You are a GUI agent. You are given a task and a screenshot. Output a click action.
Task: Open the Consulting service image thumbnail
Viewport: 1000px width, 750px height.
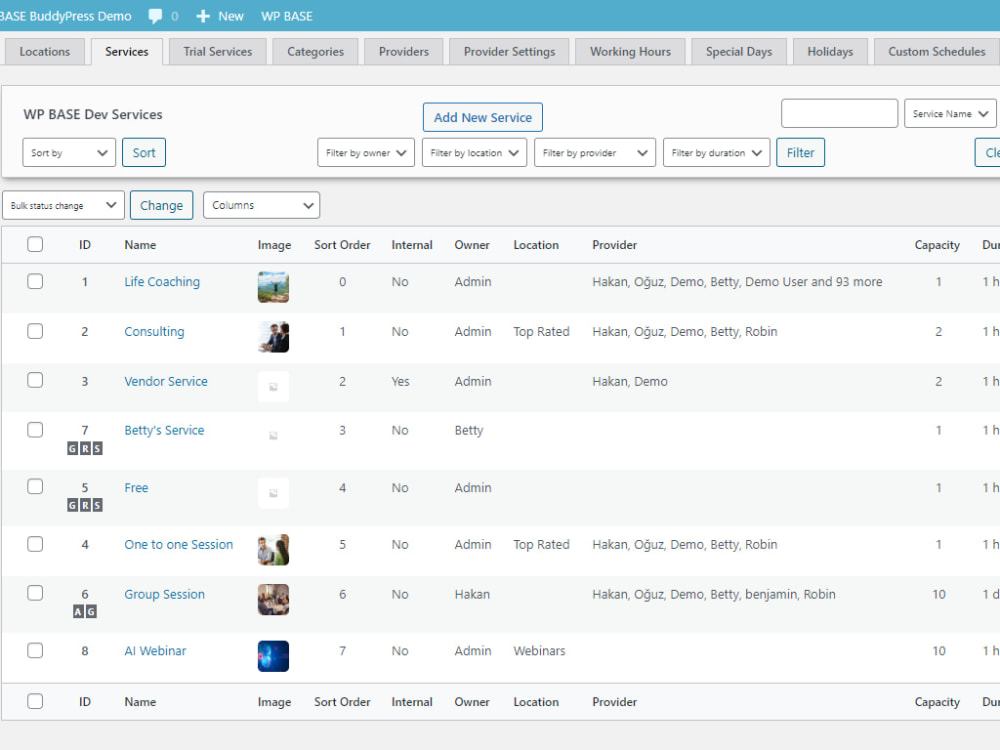point(273,337)
